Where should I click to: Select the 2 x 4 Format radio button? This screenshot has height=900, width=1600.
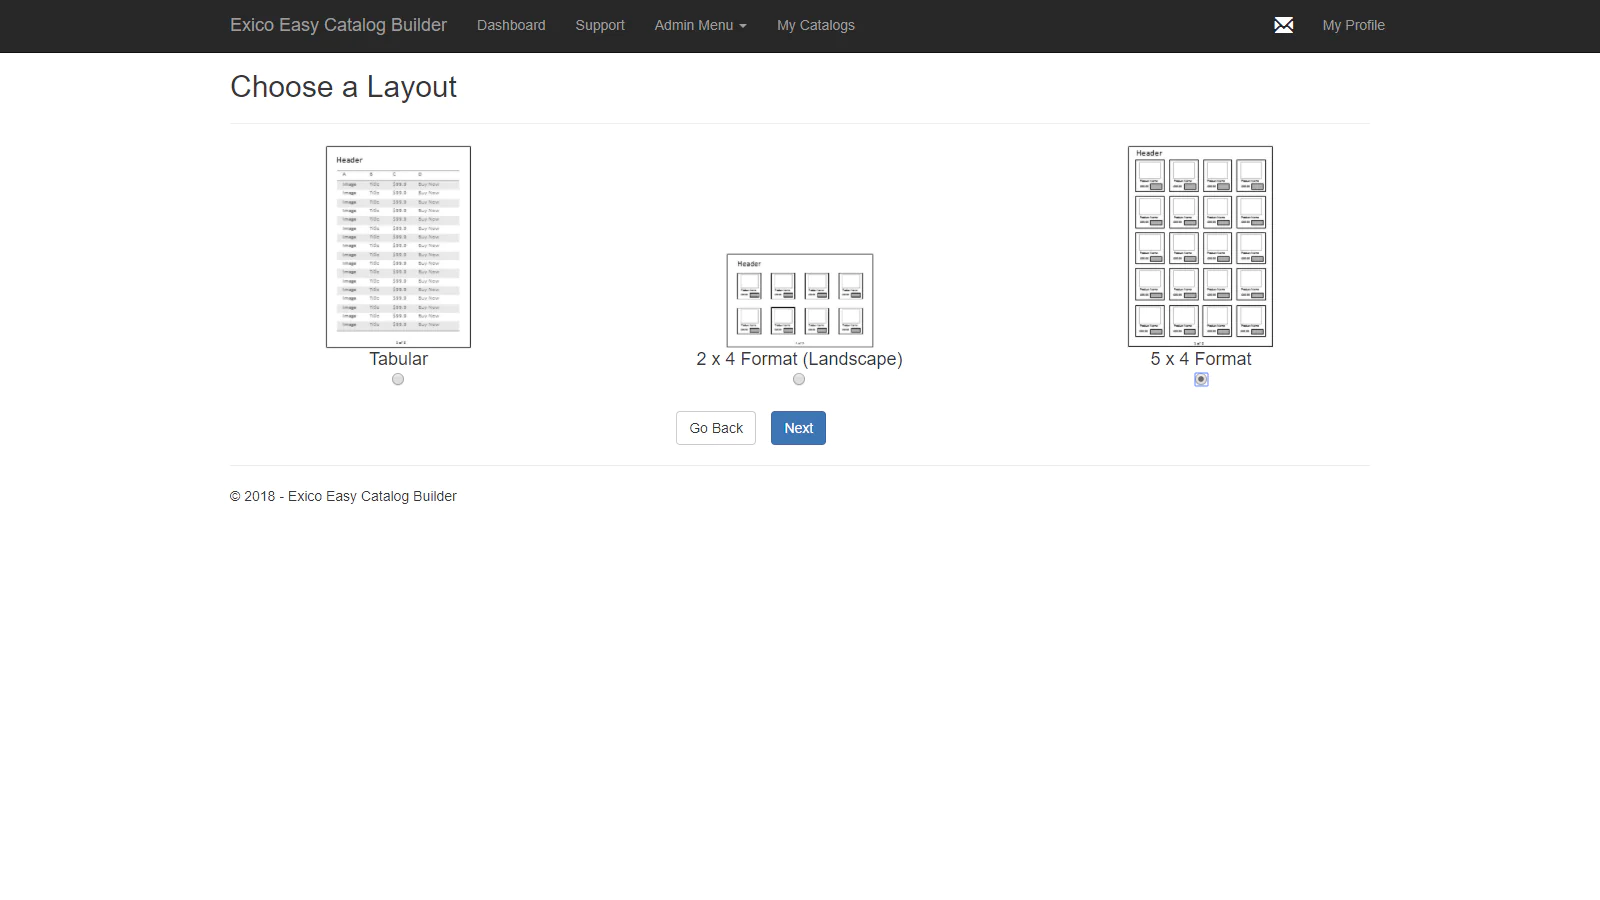tap(799, 379)
